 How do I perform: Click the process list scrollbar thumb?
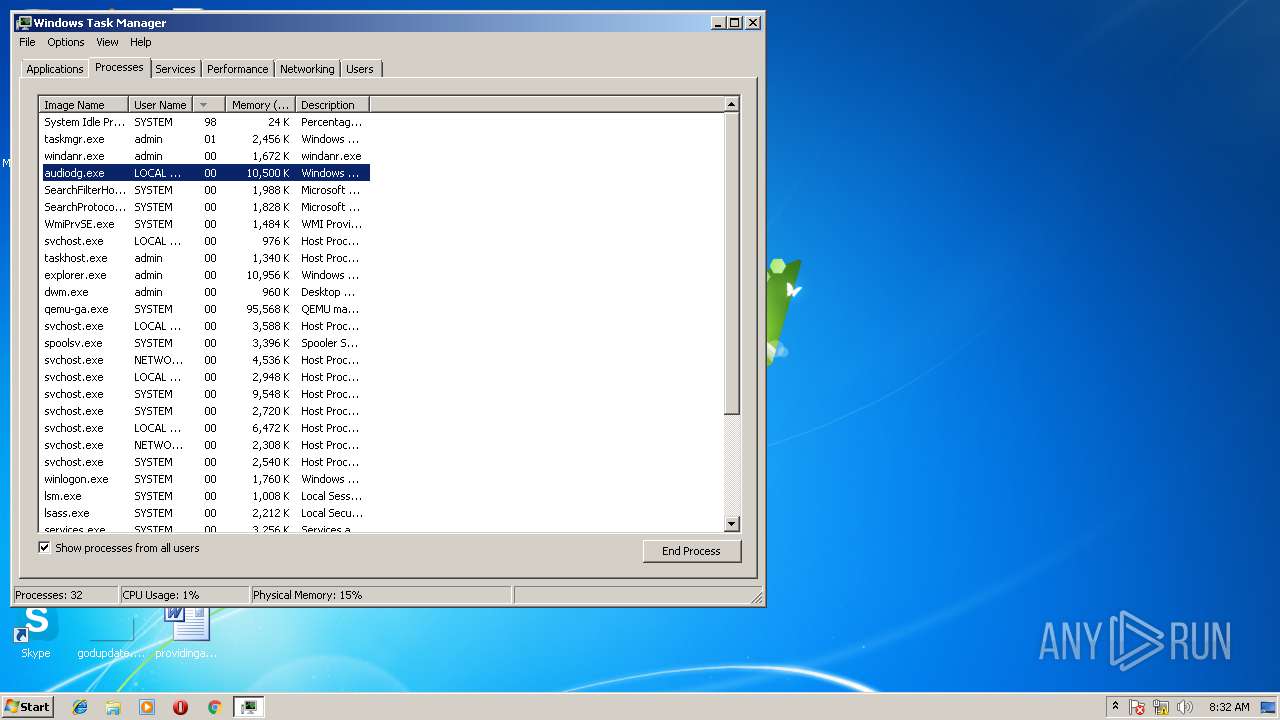(x=732, y=263)
